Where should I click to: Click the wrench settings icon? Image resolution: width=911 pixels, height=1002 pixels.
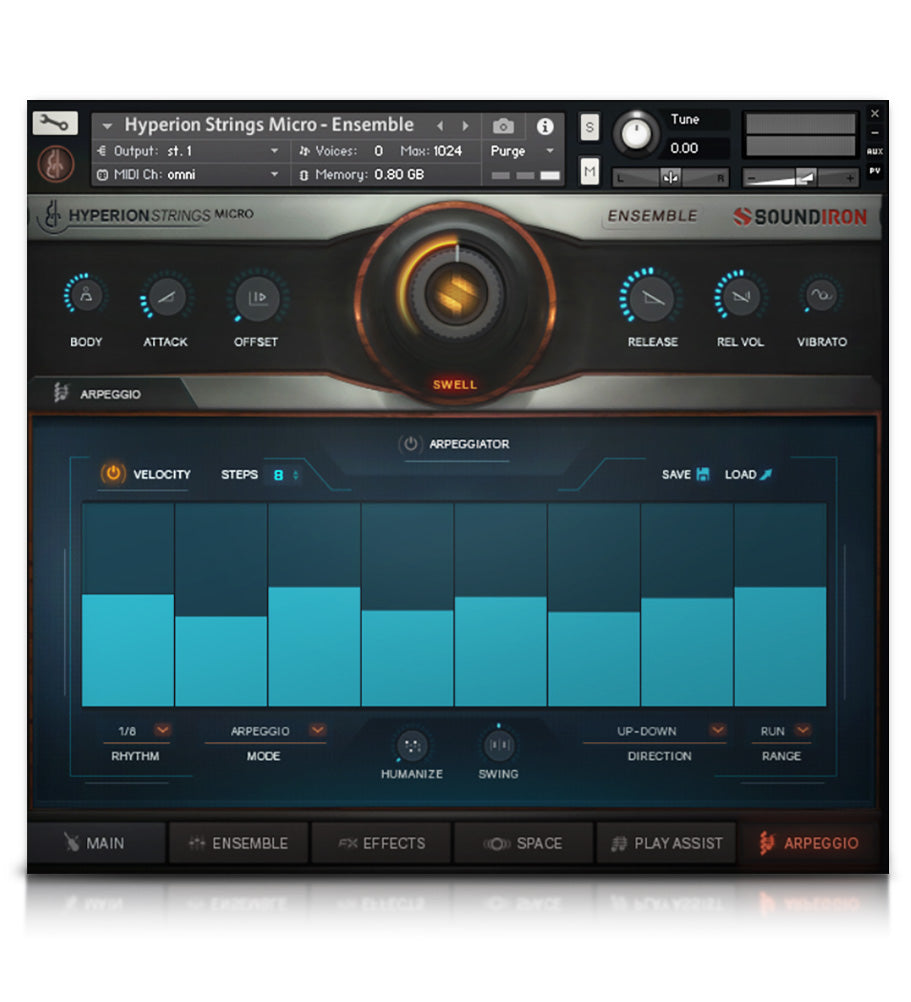55,123
